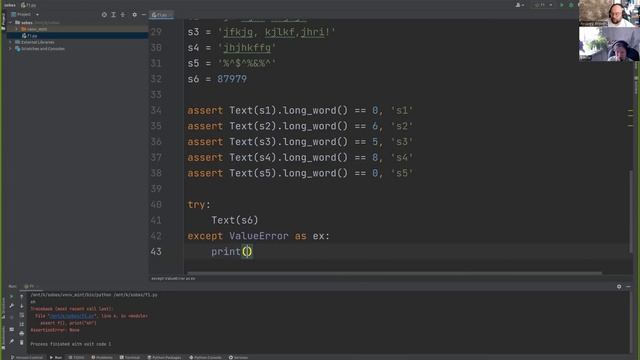Expand Scratches and Consoles node
Image resolution: width=640 pixels, height=360 pixels.
click(x=10, y=49)
